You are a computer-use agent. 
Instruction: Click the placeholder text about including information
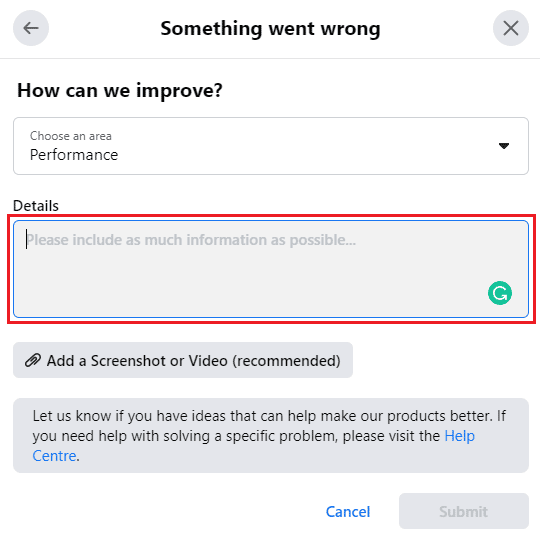191,240
